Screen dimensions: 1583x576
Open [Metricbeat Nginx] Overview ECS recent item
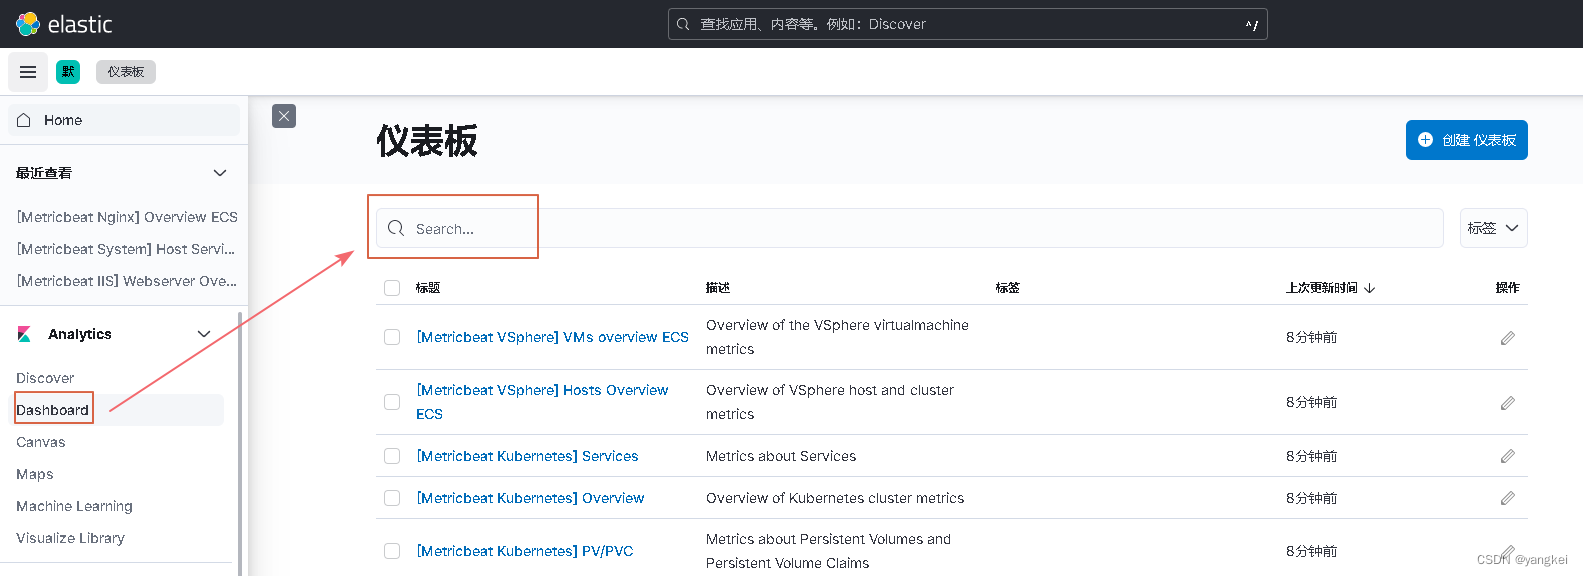(x=127, y=217)
